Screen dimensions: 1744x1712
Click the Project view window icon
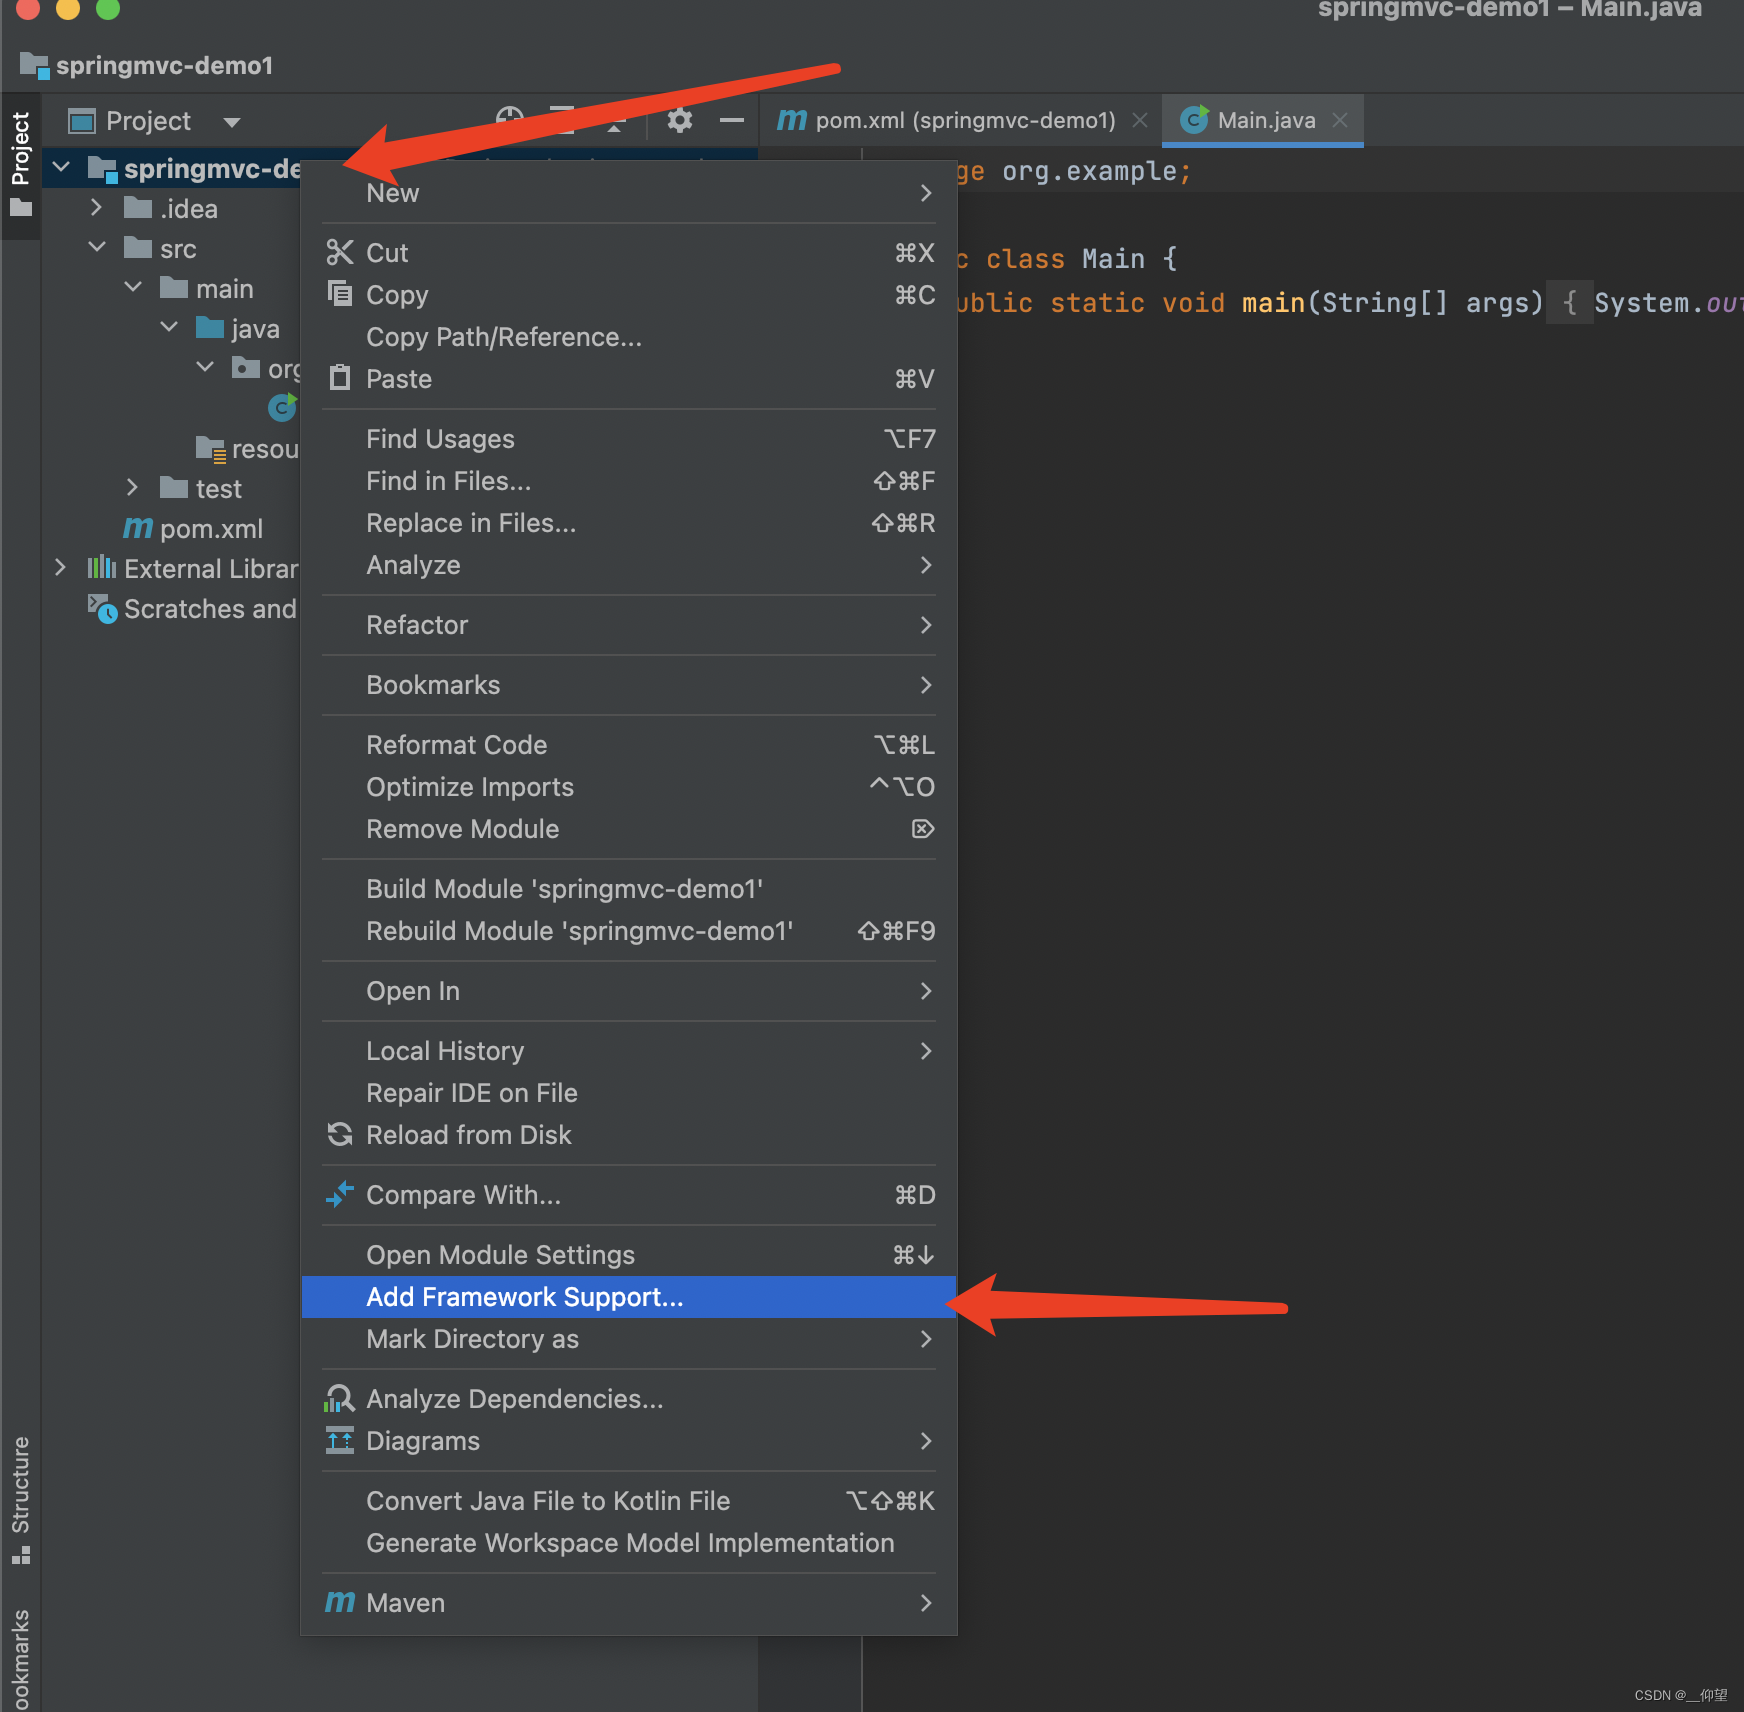81,121
